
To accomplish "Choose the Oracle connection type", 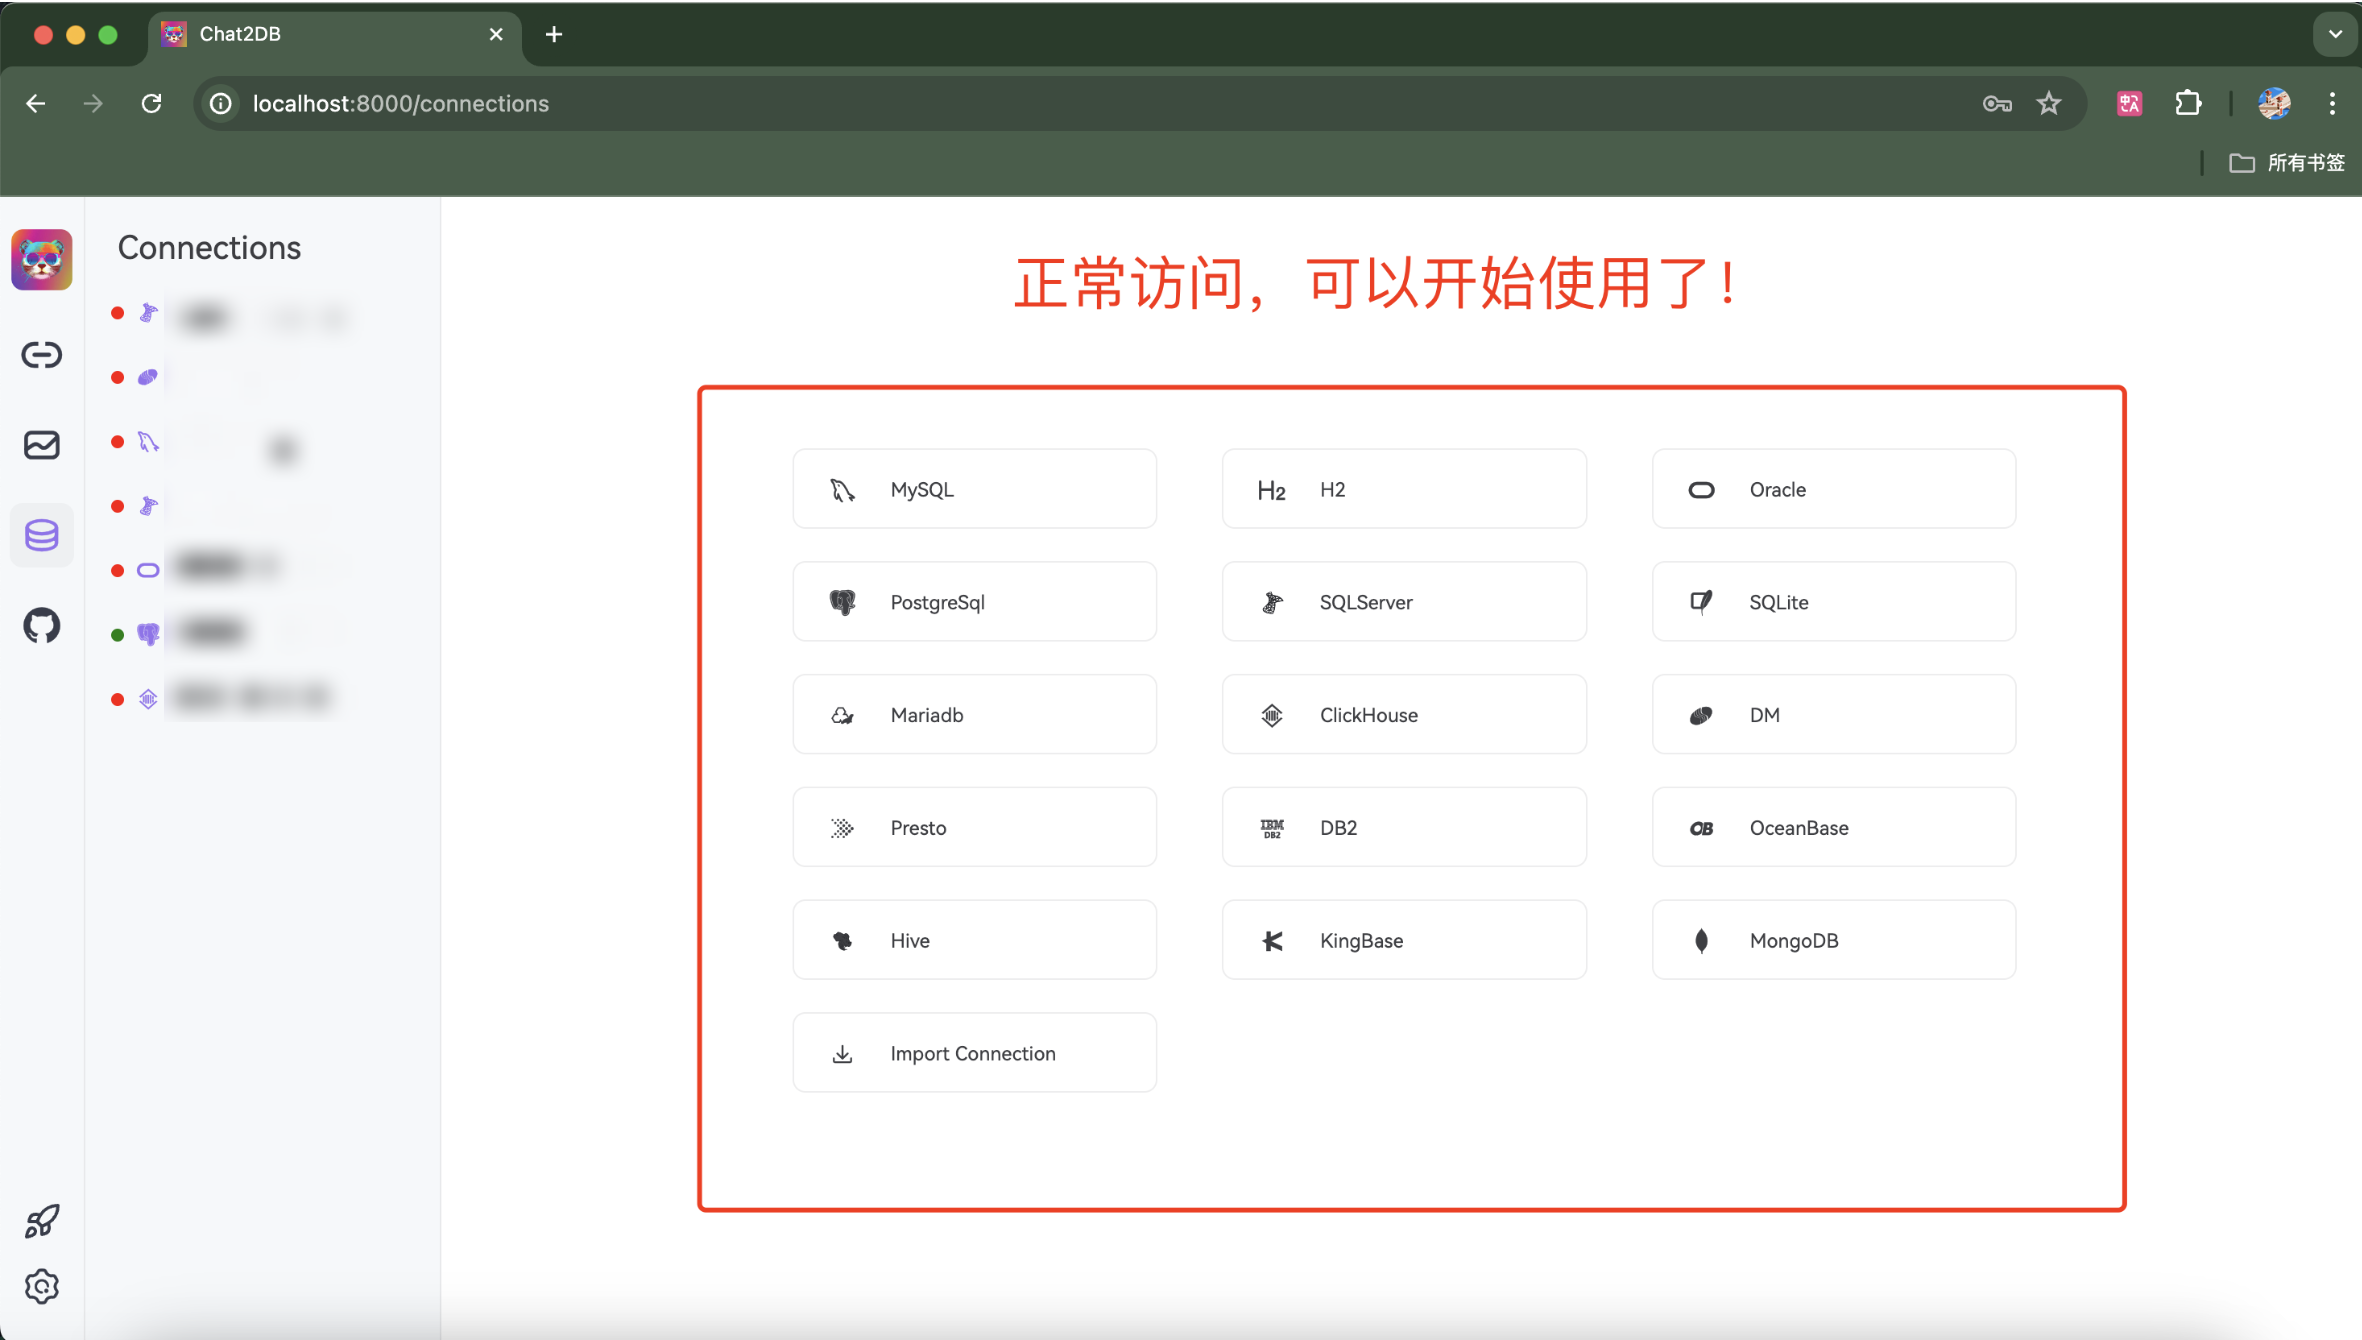I will click(1833, 489).
